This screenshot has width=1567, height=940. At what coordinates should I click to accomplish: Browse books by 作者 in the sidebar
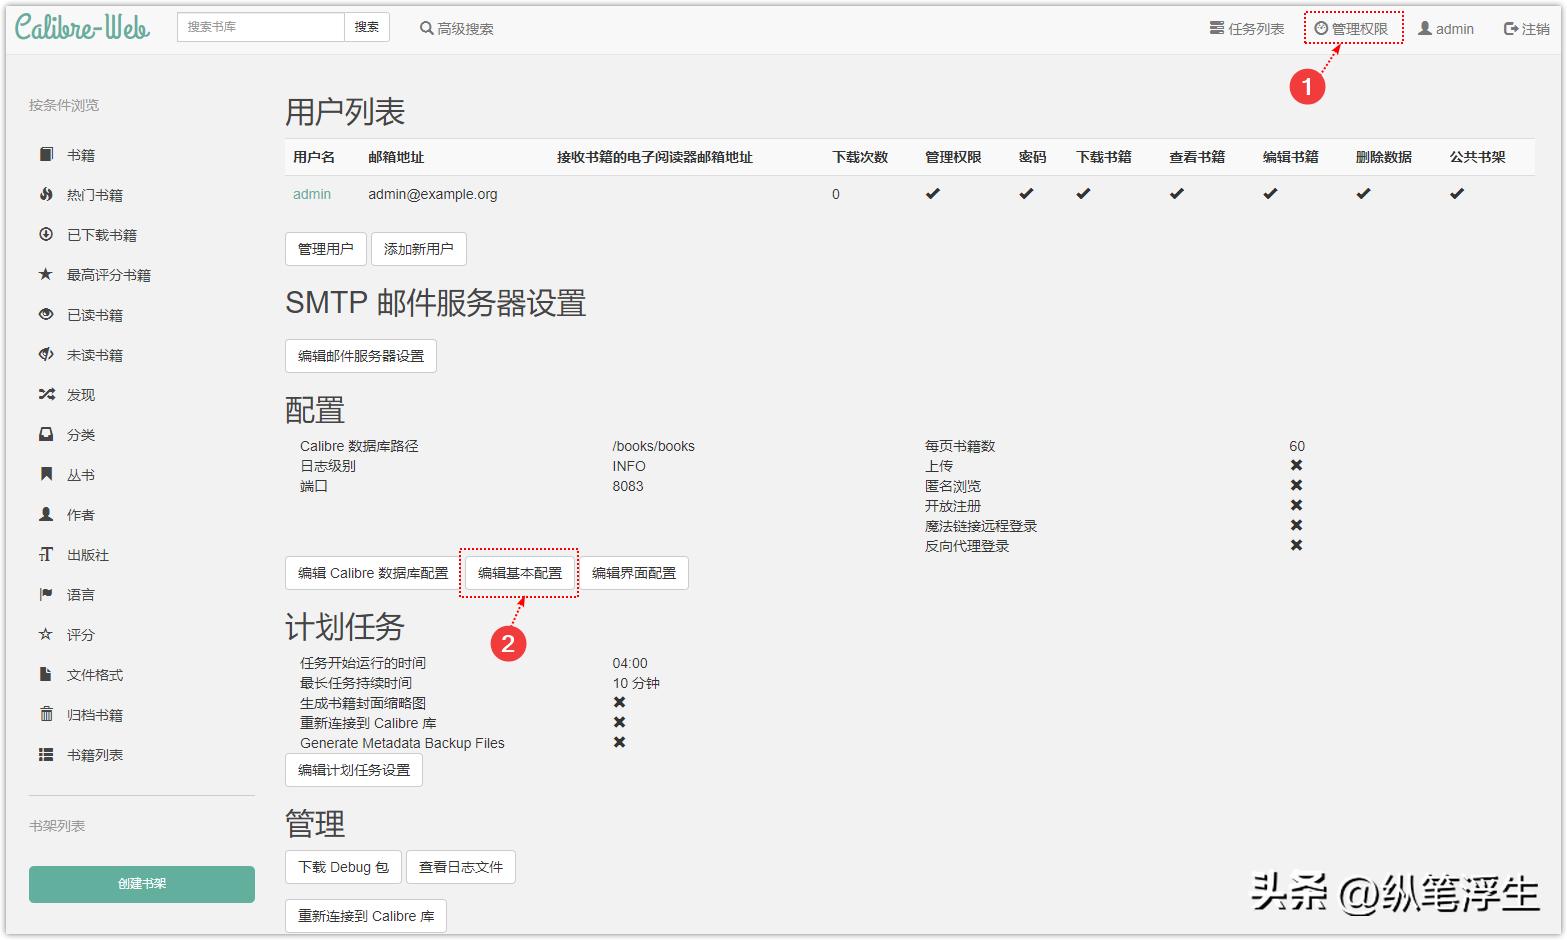click(79, 514)
